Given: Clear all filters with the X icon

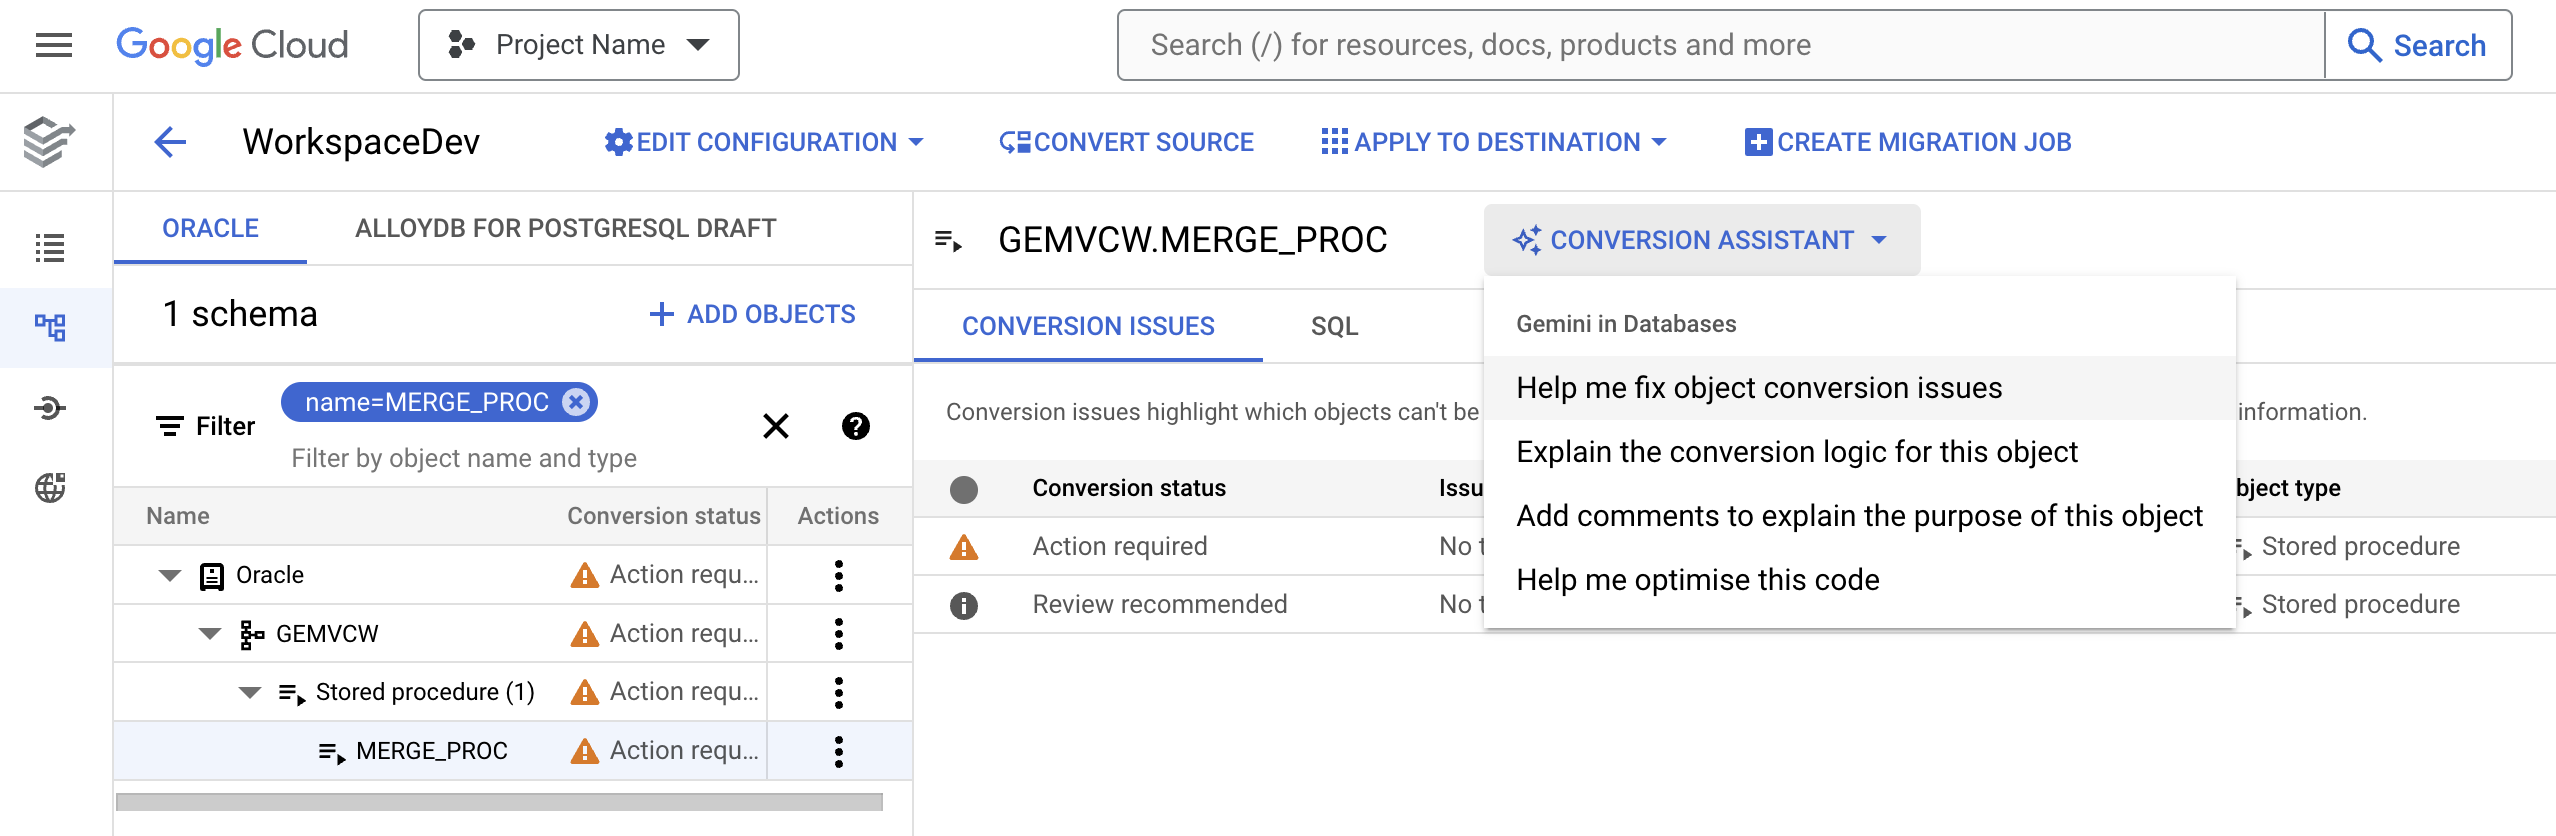Looking at the screenshot, I should tap(775, 426).
